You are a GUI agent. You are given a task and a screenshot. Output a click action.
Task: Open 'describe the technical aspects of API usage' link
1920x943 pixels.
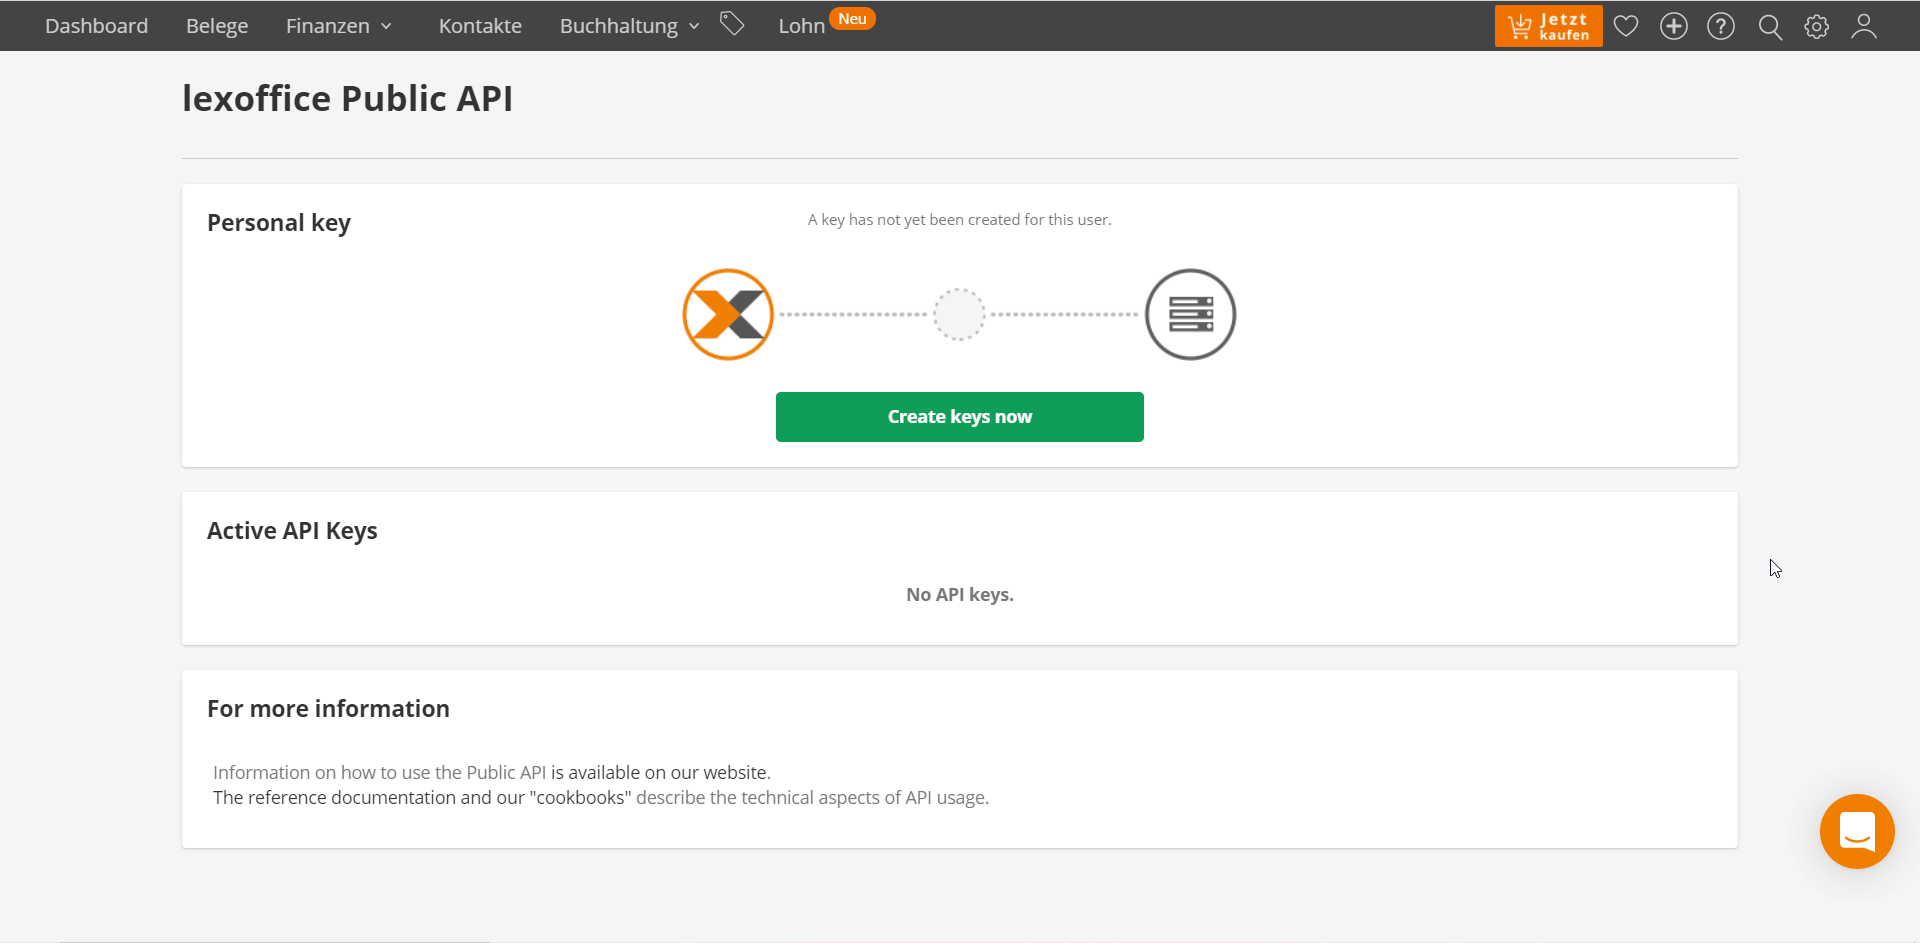coord(811,797)
